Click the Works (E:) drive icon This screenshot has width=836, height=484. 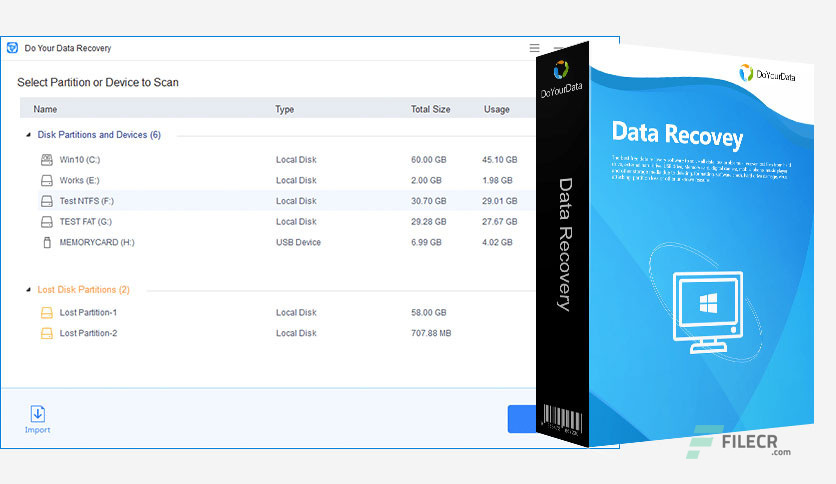[47, 180]
